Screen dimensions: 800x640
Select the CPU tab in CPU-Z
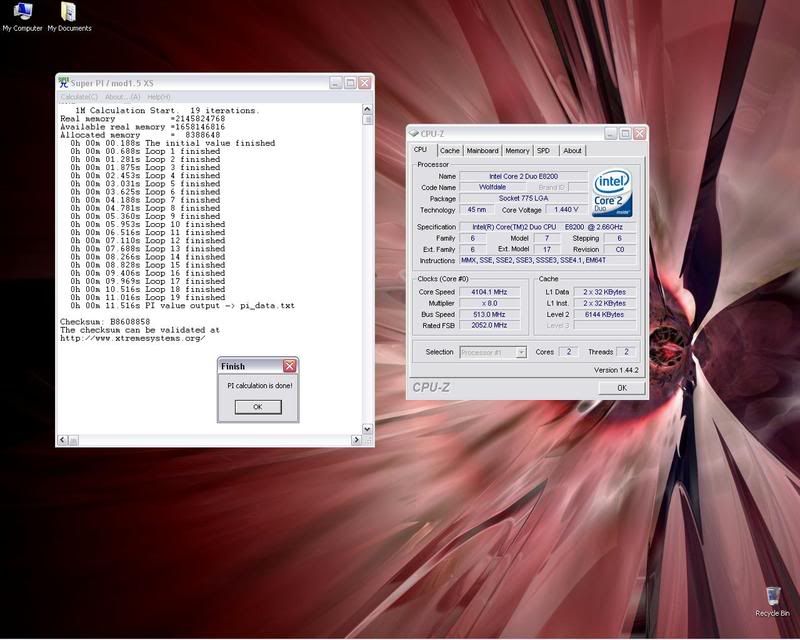(420, 150)
